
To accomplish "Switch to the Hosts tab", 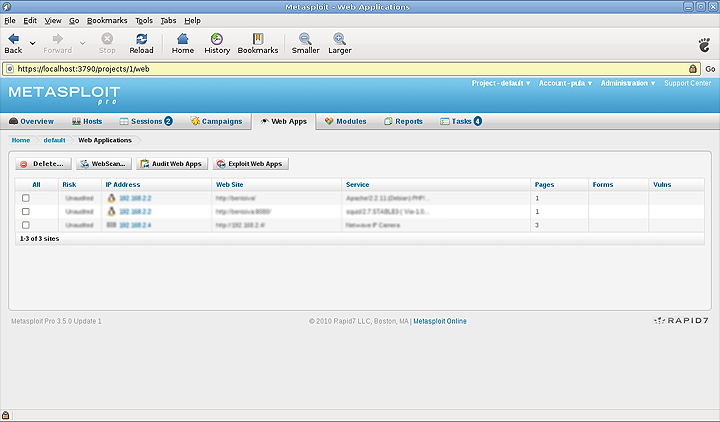I will pyautogui.click(x=87, y=121).
